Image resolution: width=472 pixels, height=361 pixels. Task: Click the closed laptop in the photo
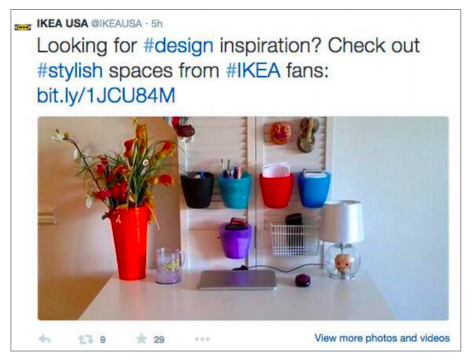click(x=237, y=280)
